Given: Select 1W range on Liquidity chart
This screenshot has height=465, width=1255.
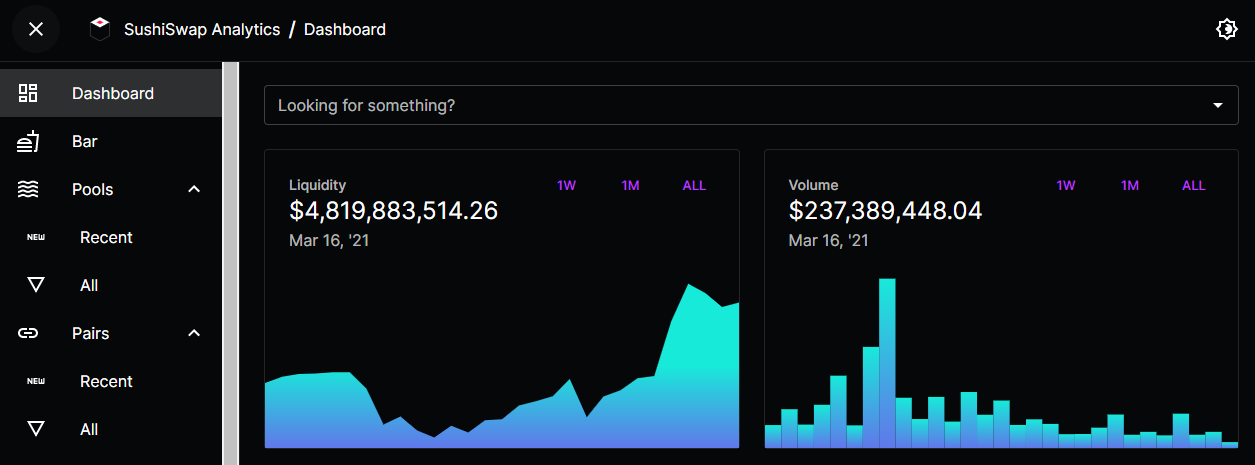Looking at the screenshot, I should (566, 185).
